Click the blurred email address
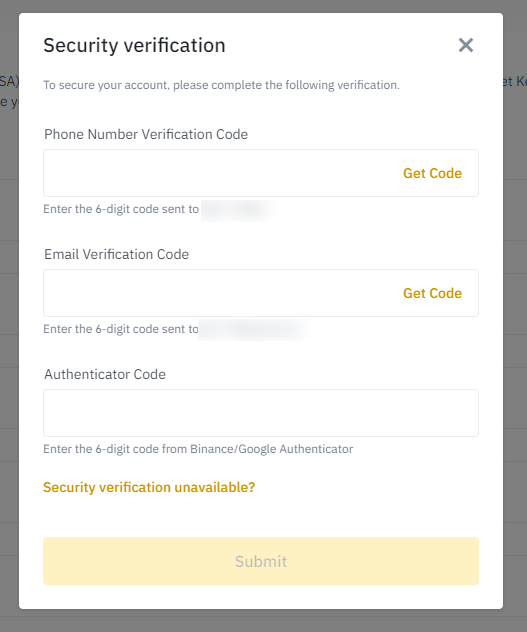 click(254, 330)
